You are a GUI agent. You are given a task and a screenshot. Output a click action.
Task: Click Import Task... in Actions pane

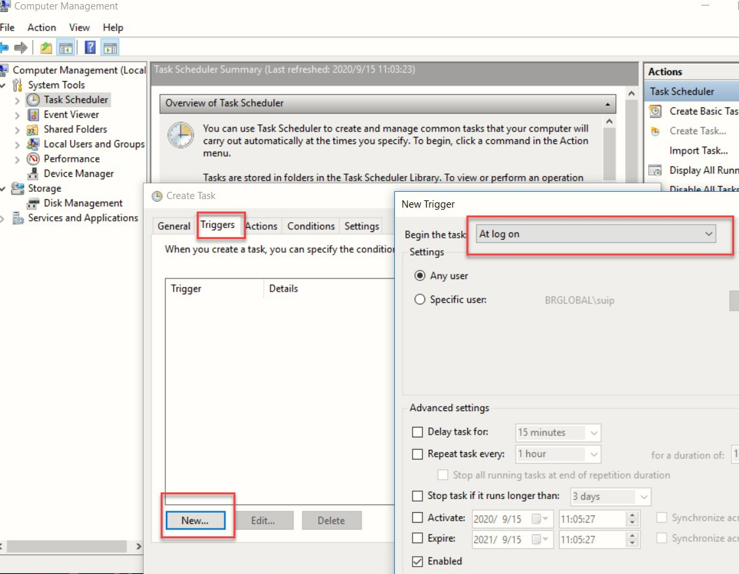pos(698,151)
